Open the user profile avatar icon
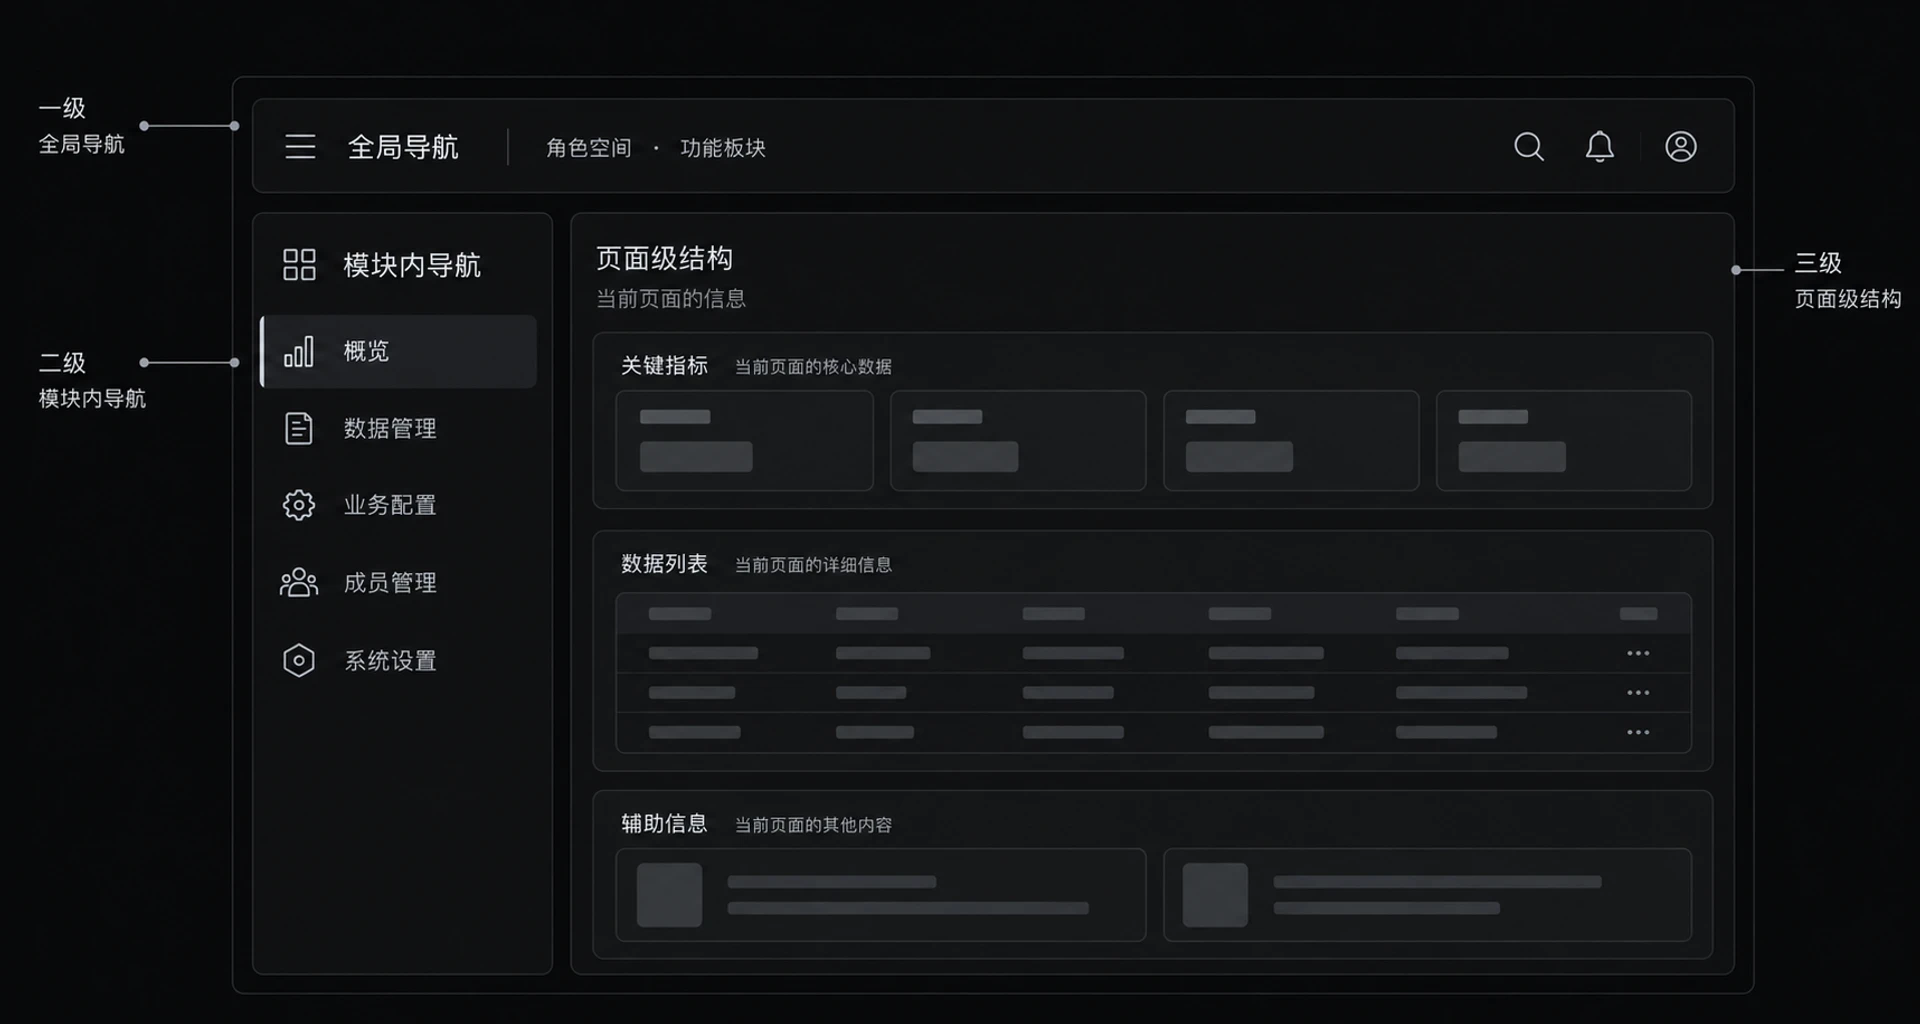The image size is (1920, 1024). click(1681, 147)
